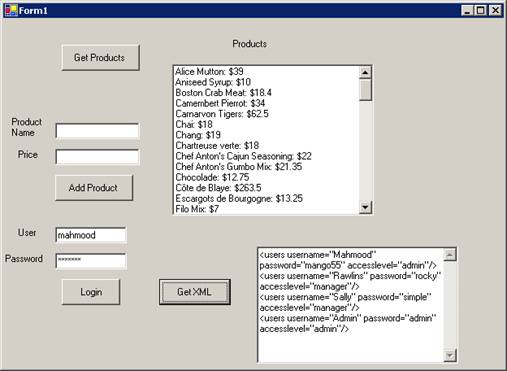
Task: Click the Login button
Action: 91,292
